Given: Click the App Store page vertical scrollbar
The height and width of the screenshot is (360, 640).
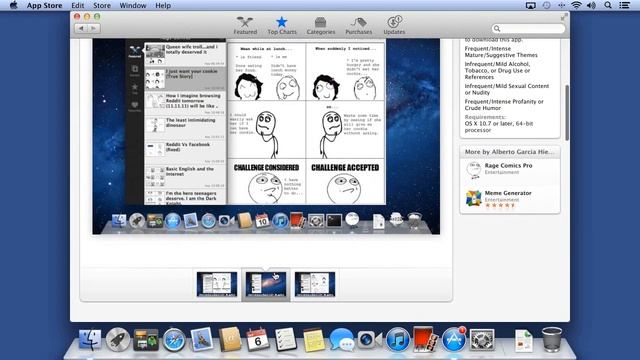Looking at the screenshot, I should (x=567, y=112).
